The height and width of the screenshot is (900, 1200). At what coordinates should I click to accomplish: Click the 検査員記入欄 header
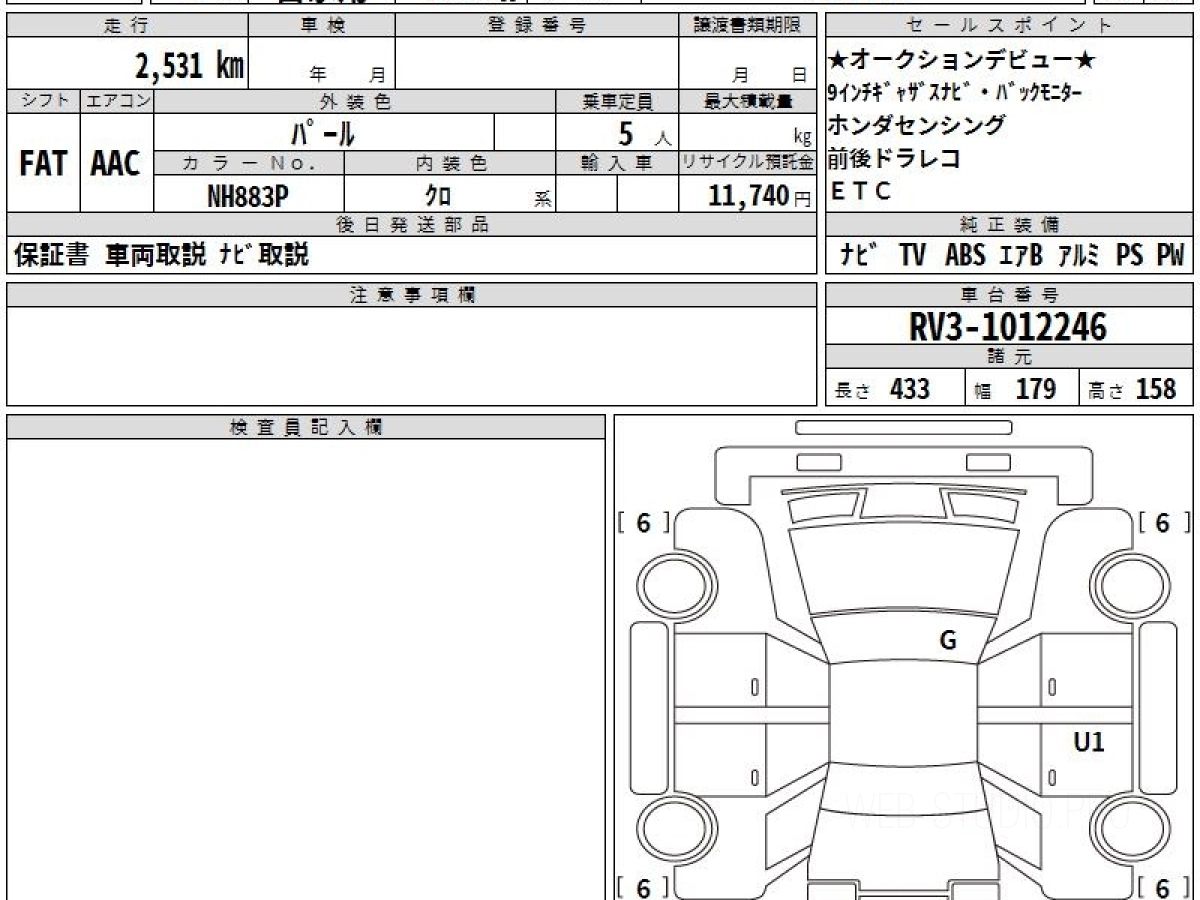306,427
